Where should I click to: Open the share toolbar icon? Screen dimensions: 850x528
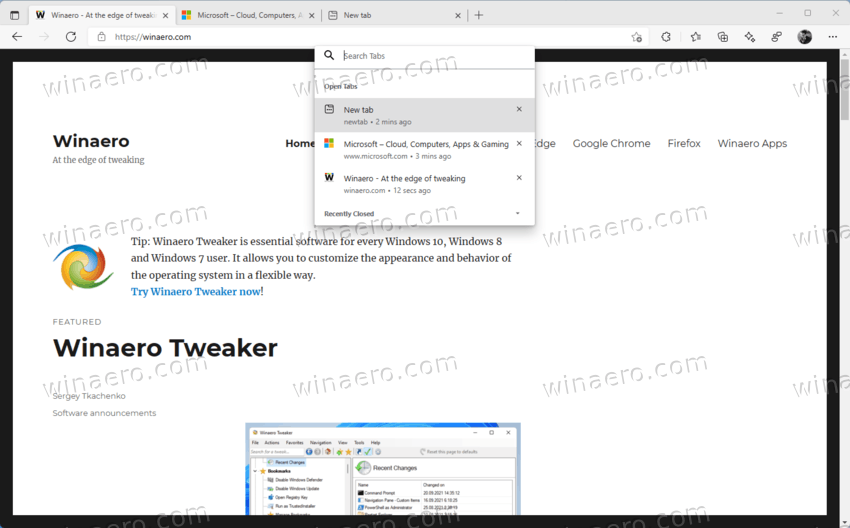pyautogui.click(x=777, y=37)
